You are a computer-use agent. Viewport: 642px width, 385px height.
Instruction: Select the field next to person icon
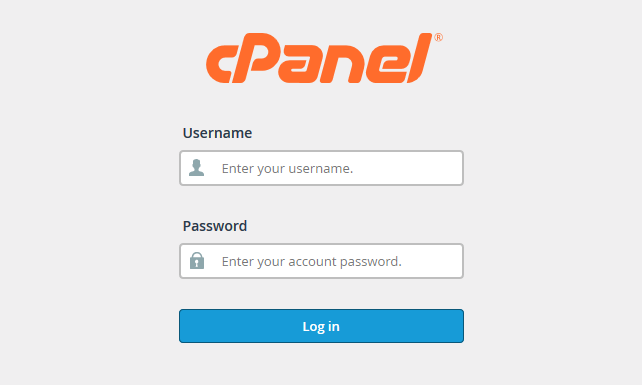click(x=321, y=168)
